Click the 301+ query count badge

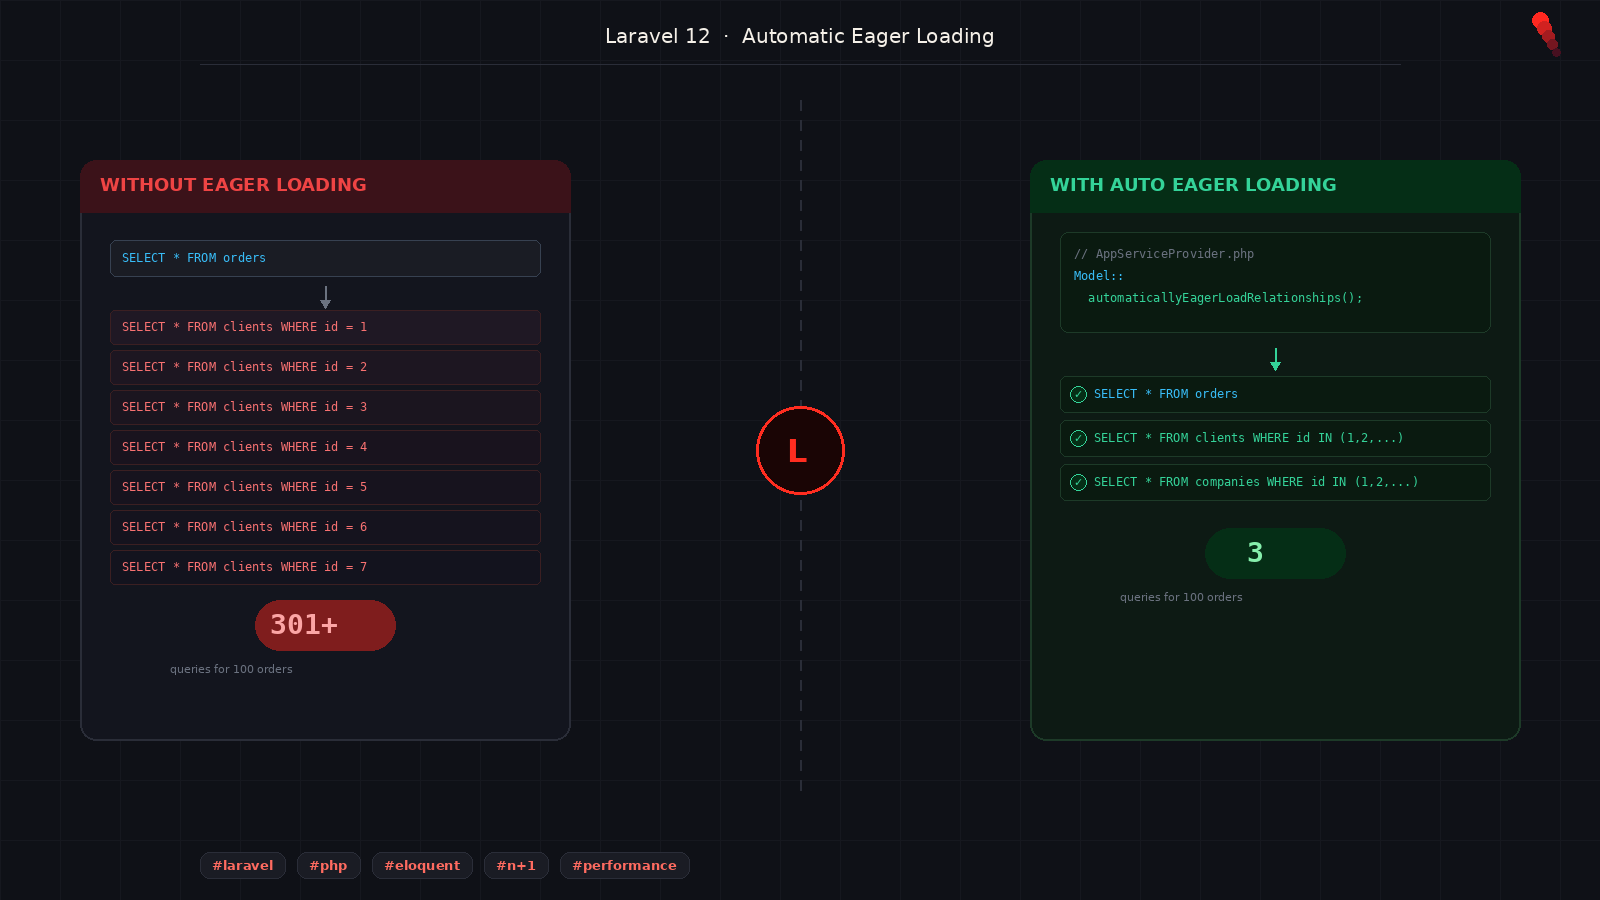point(325,625)
